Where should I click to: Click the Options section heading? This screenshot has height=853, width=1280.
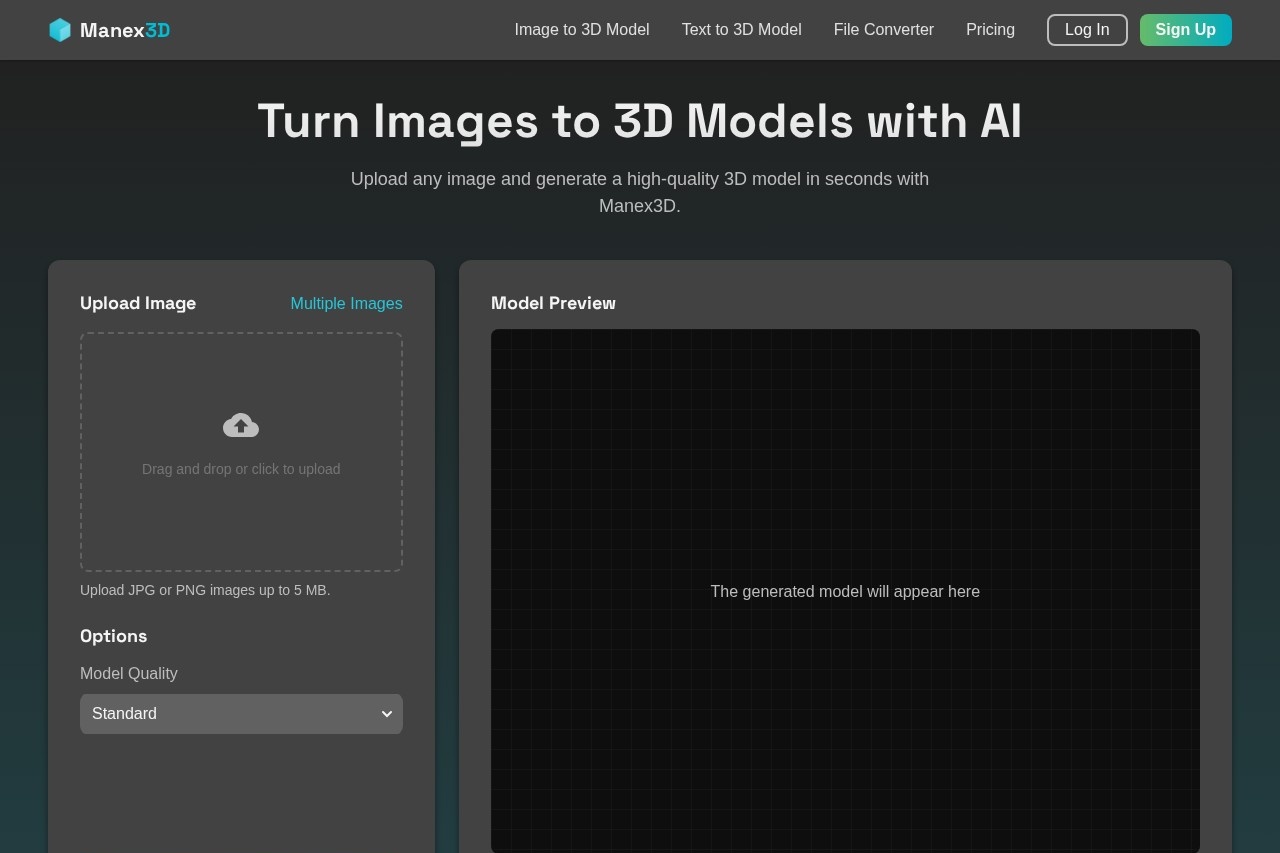[x=113, y=636]
